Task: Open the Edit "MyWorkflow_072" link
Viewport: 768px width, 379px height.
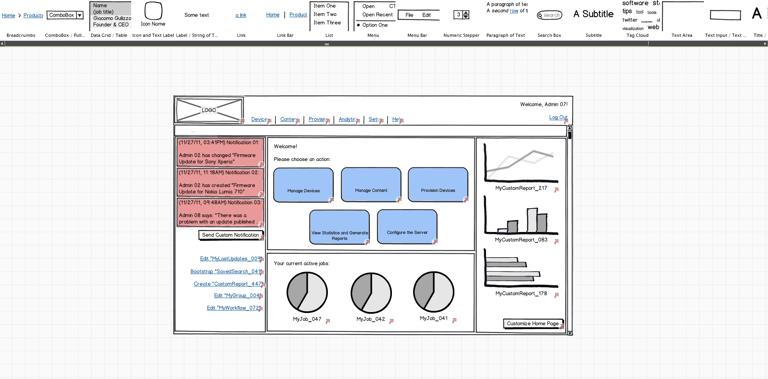Action: pos(234,308)
